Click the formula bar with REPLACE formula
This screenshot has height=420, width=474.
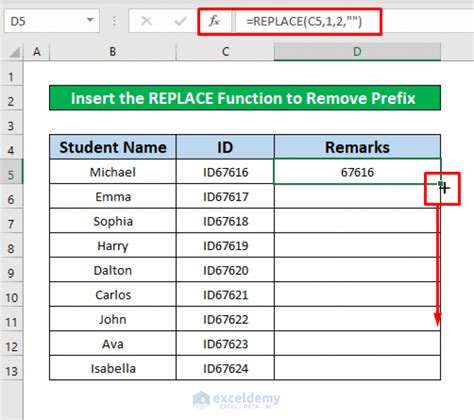click(x=355, y=22)
